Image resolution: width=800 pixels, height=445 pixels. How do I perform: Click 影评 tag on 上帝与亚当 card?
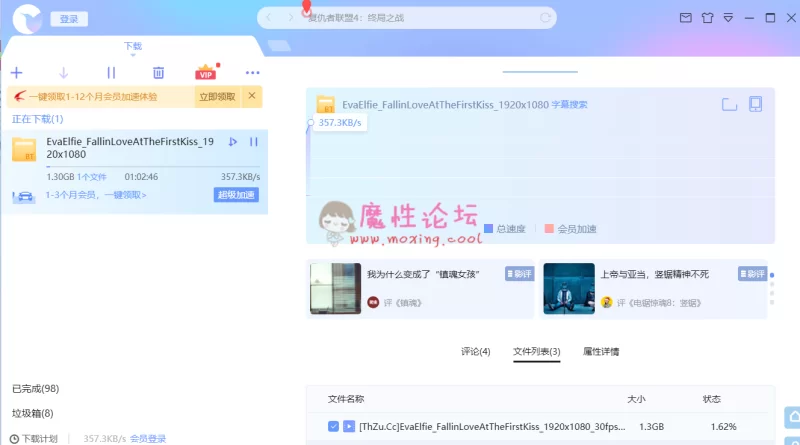(753, 274)
